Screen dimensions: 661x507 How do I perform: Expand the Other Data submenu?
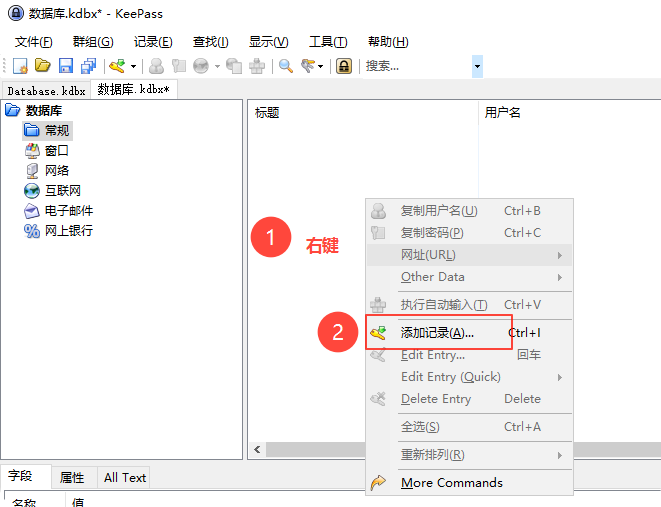click(x=469, y=277)
